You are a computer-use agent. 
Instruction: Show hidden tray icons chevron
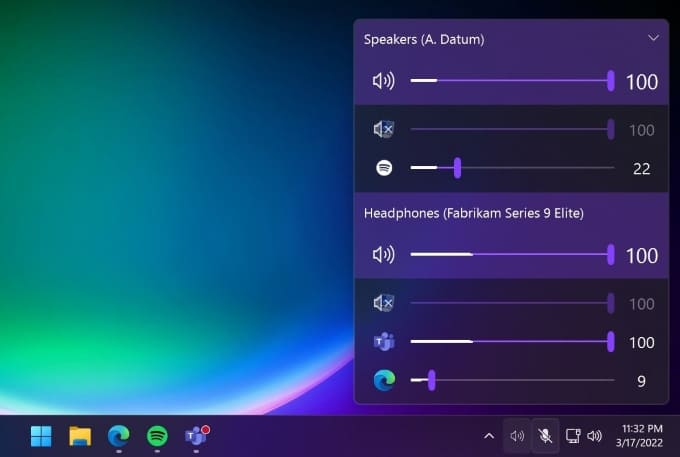489,436
